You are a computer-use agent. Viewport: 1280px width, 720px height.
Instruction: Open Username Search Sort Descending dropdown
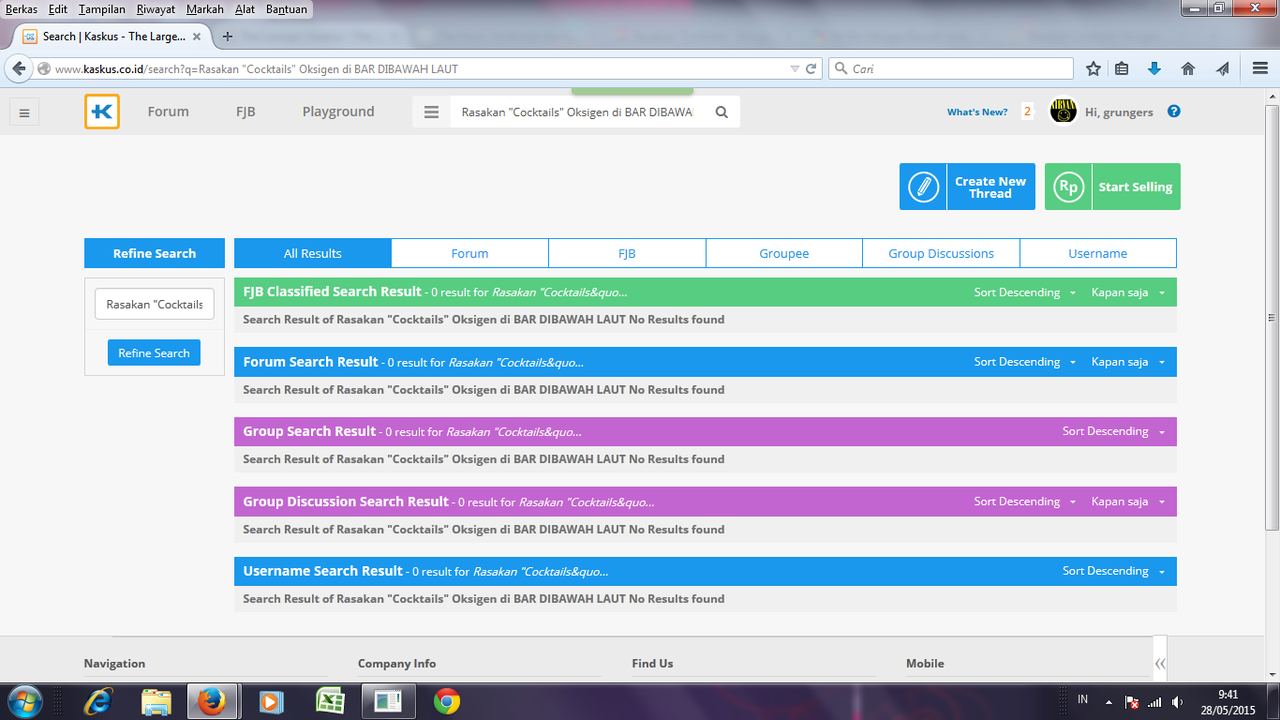point(1114,571)
